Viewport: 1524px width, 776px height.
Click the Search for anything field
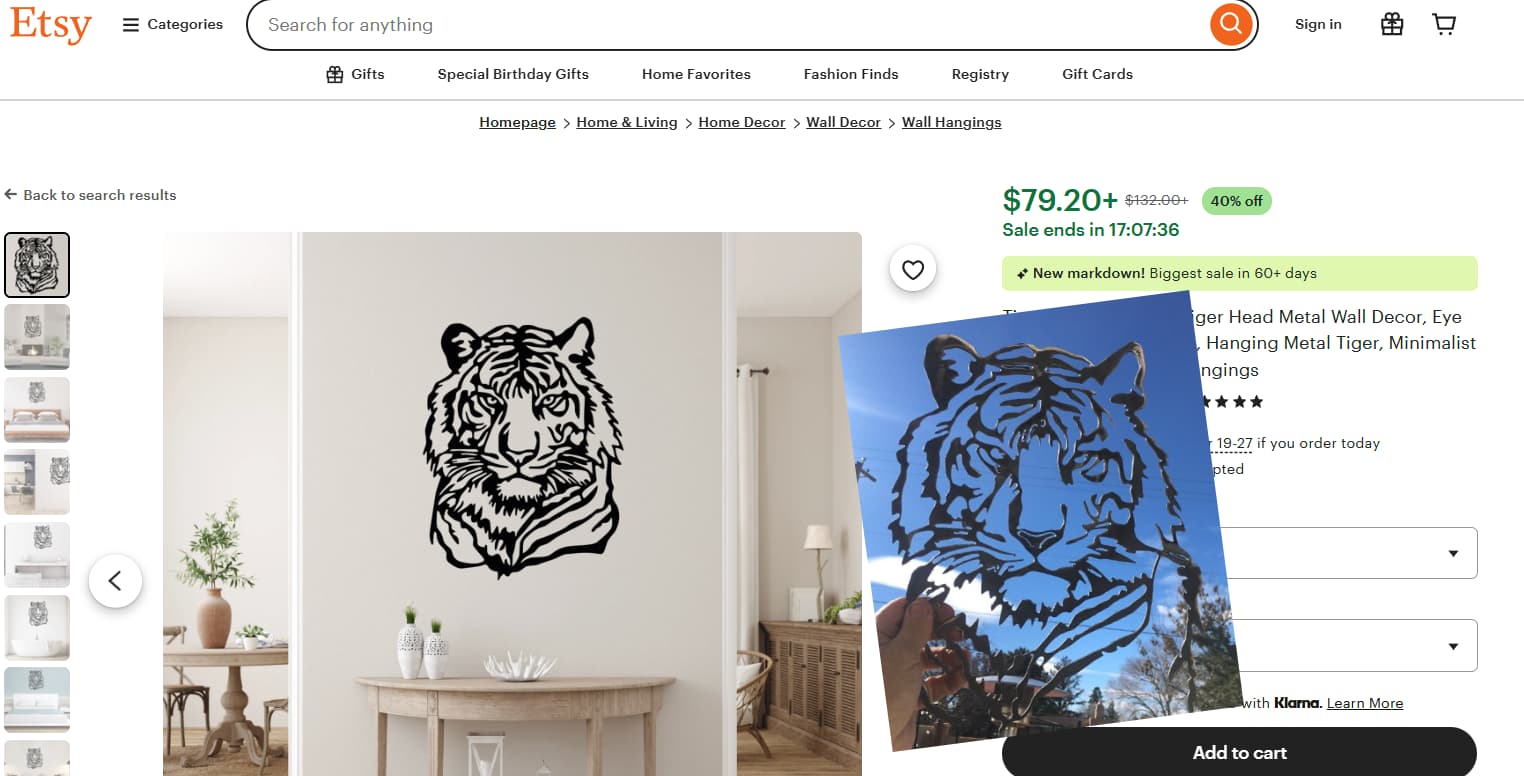point(727,24)
